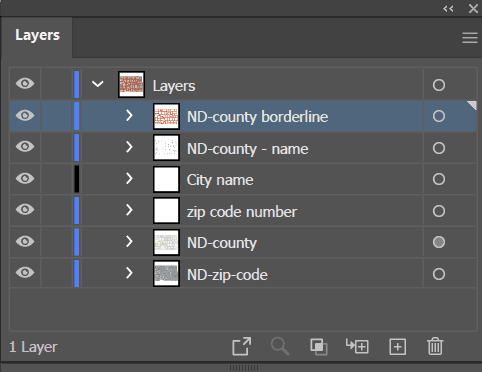Expand the zip code number sublayer

coord(129,210)
